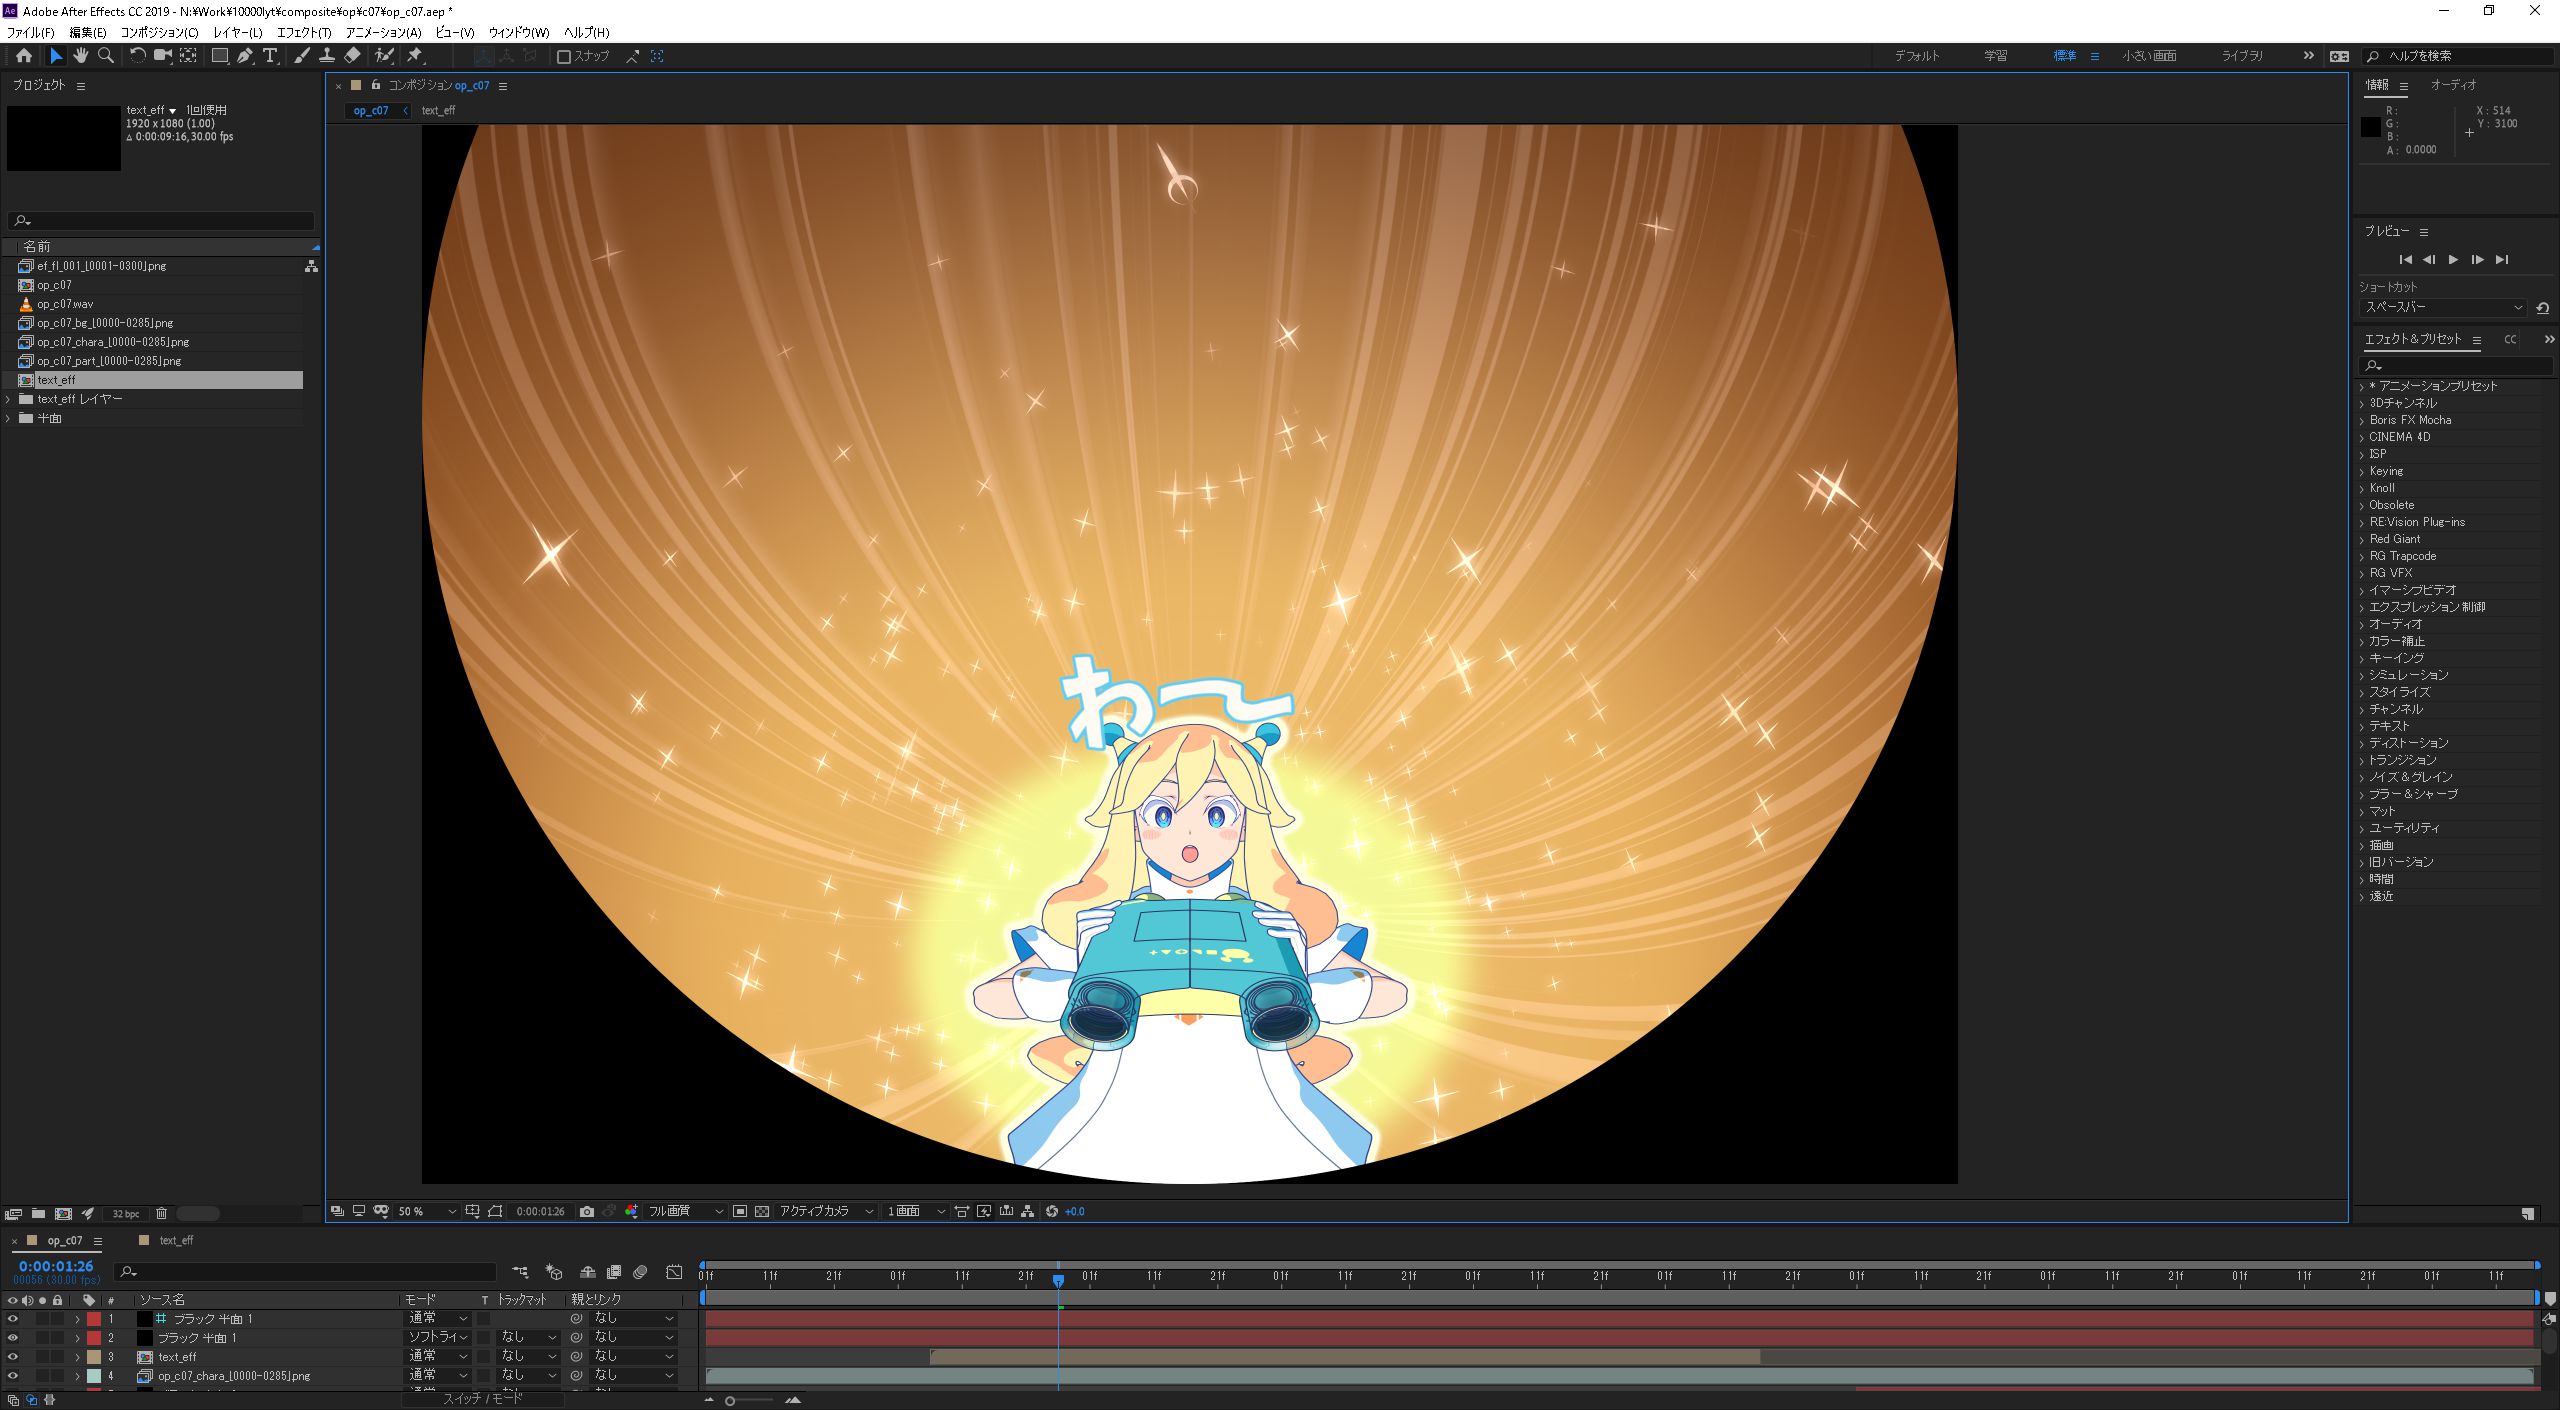Hide the text_eff layer in the timeline
The width and height of the screenshot is (2560, 1410).
(x=12, y=1357)
